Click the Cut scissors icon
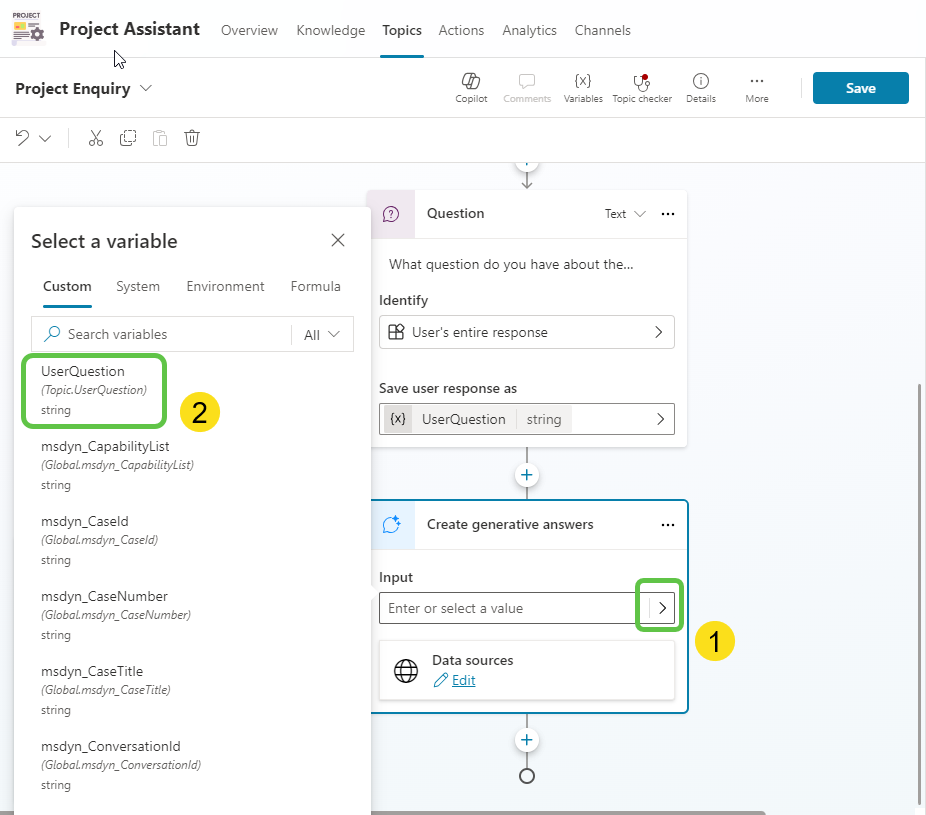This screenshot has height=815, width=926. tap(95, 138)
